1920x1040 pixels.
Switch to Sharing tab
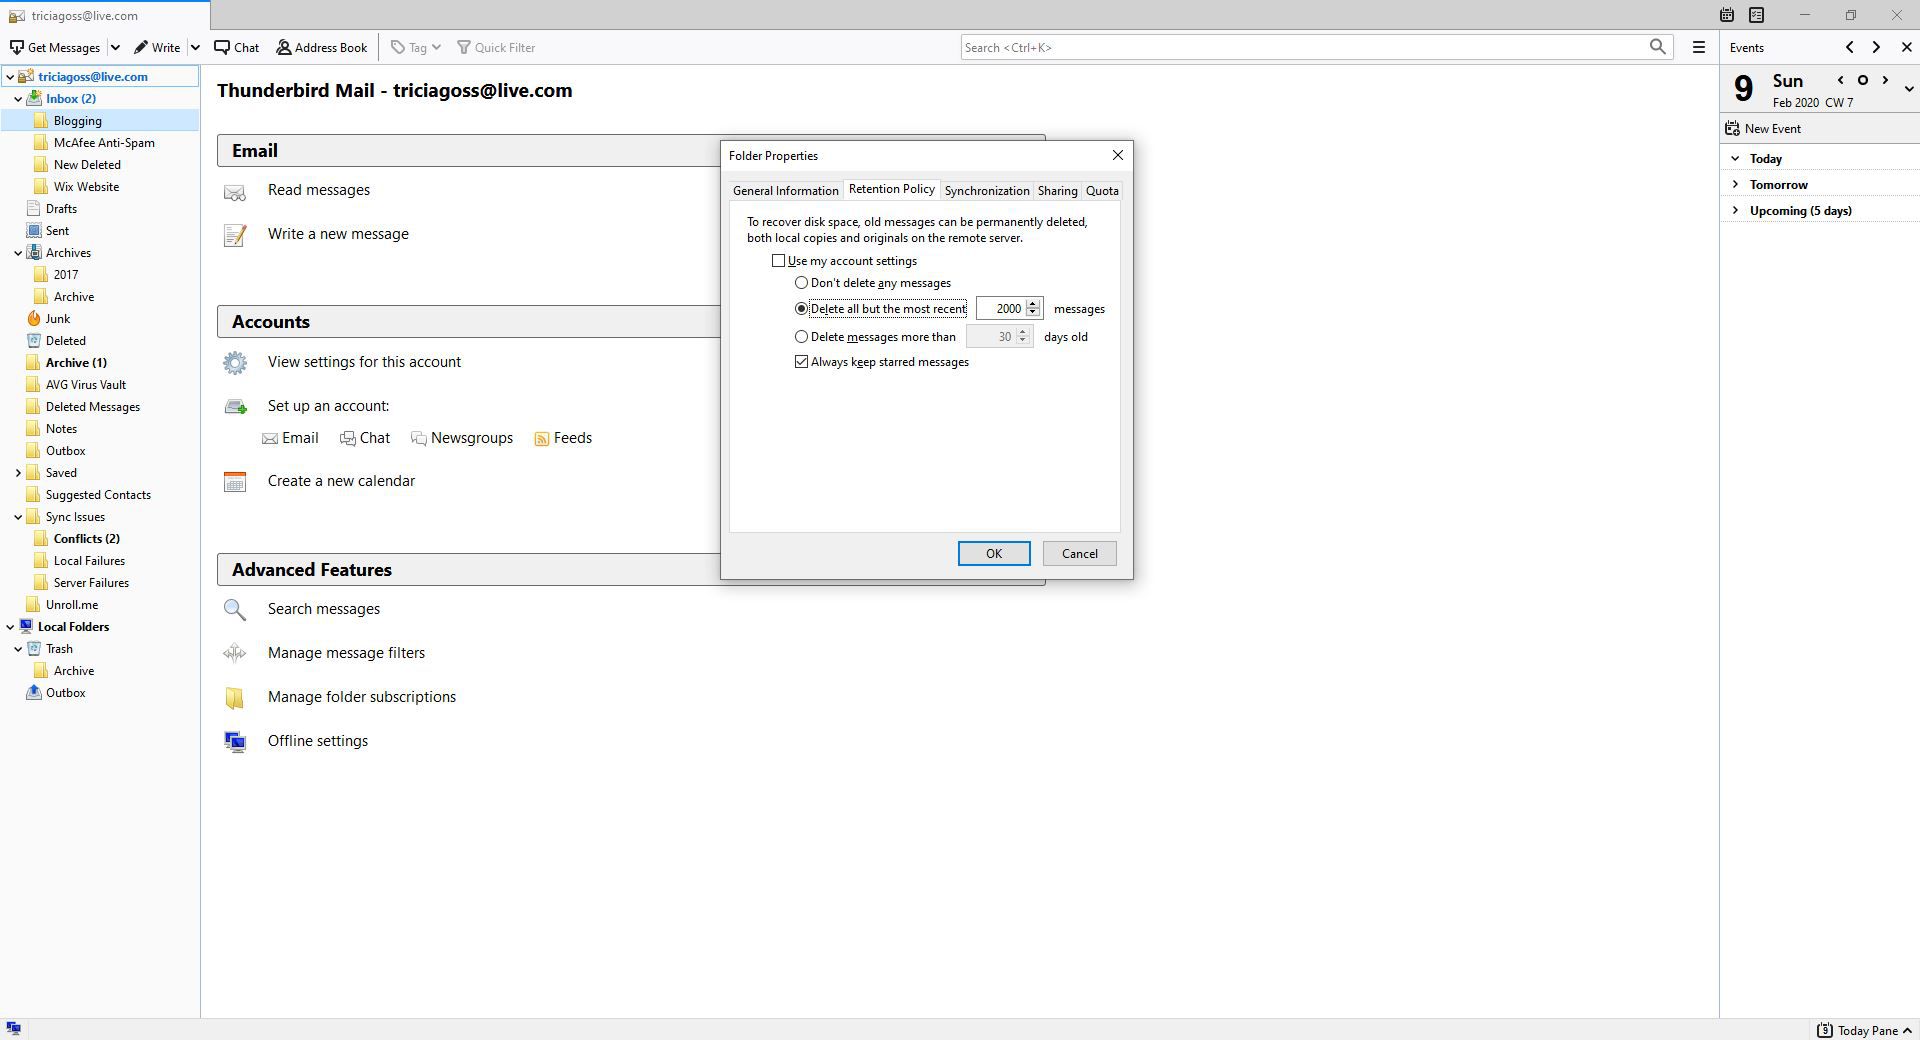click(1057, 190)
